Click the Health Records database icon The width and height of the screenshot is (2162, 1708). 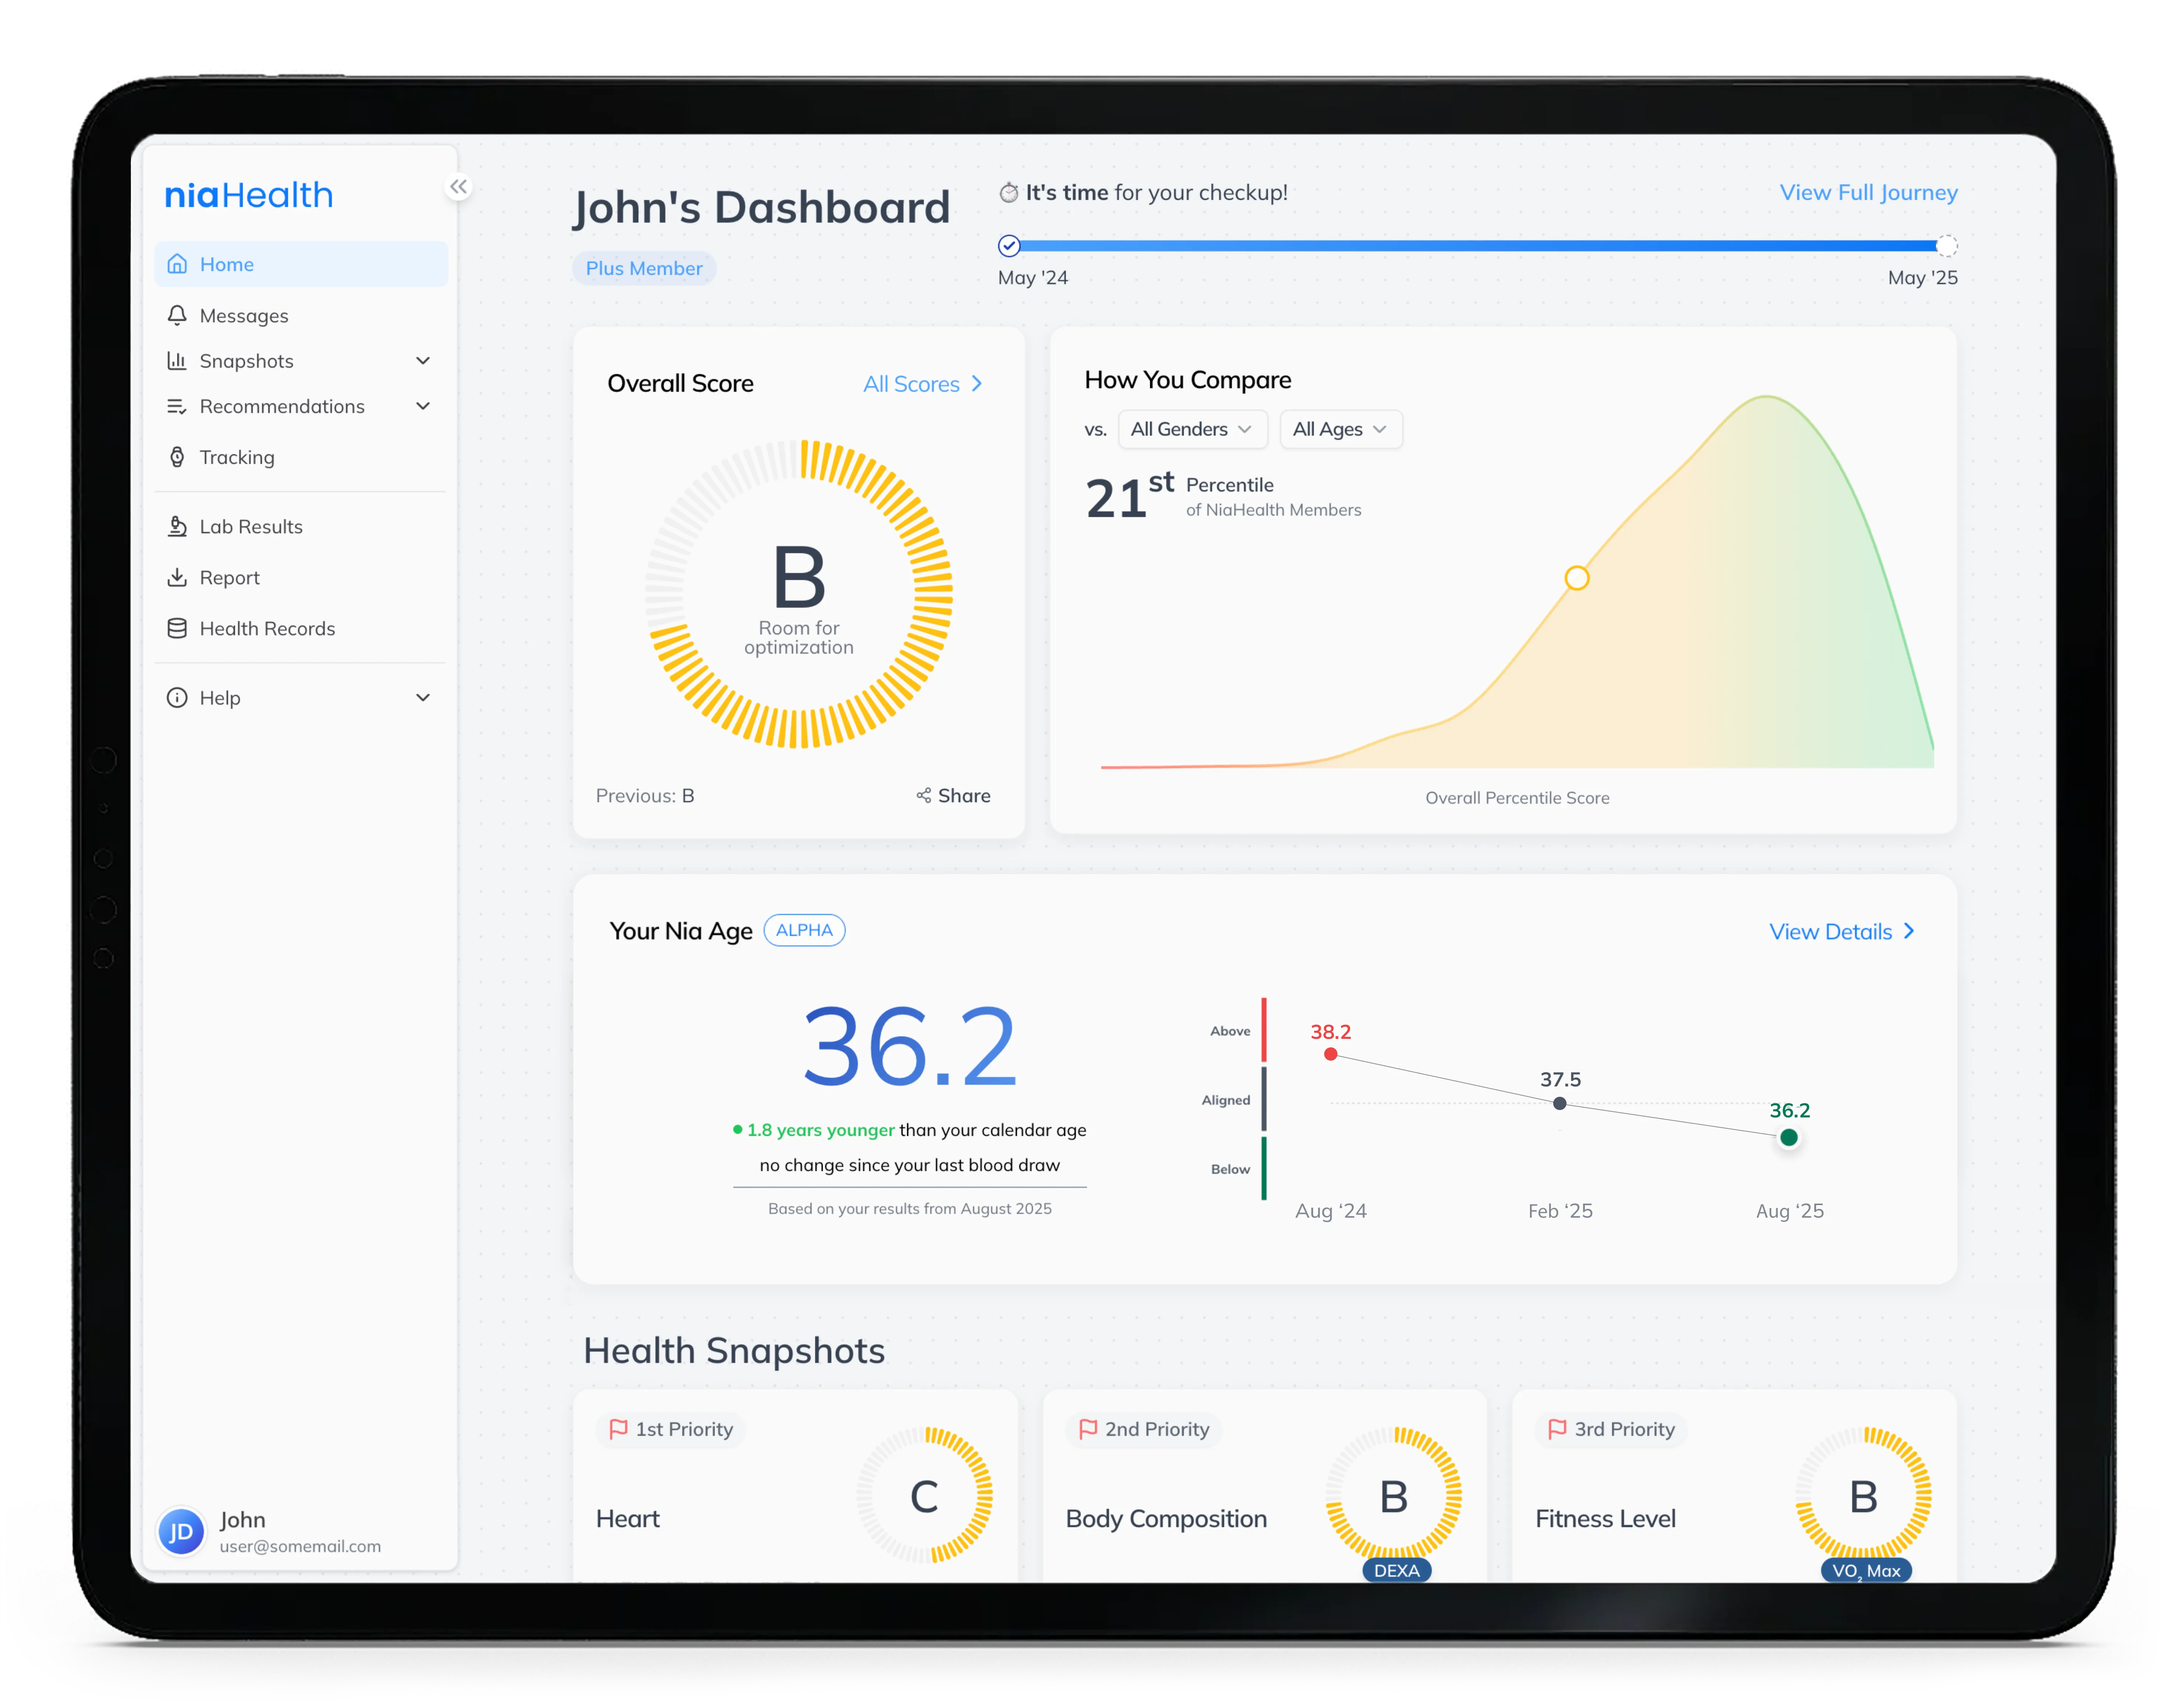coord(177,628)
